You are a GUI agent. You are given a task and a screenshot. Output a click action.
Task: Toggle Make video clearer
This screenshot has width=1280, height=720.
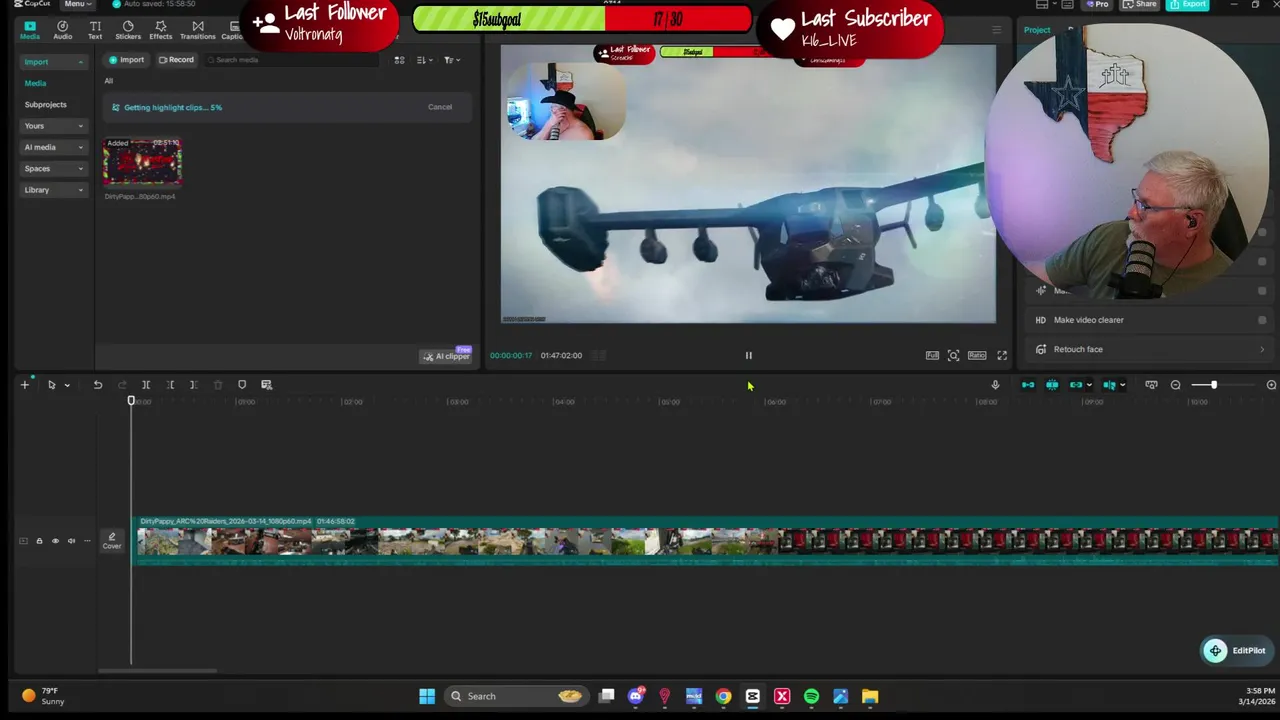(1262, 320)
